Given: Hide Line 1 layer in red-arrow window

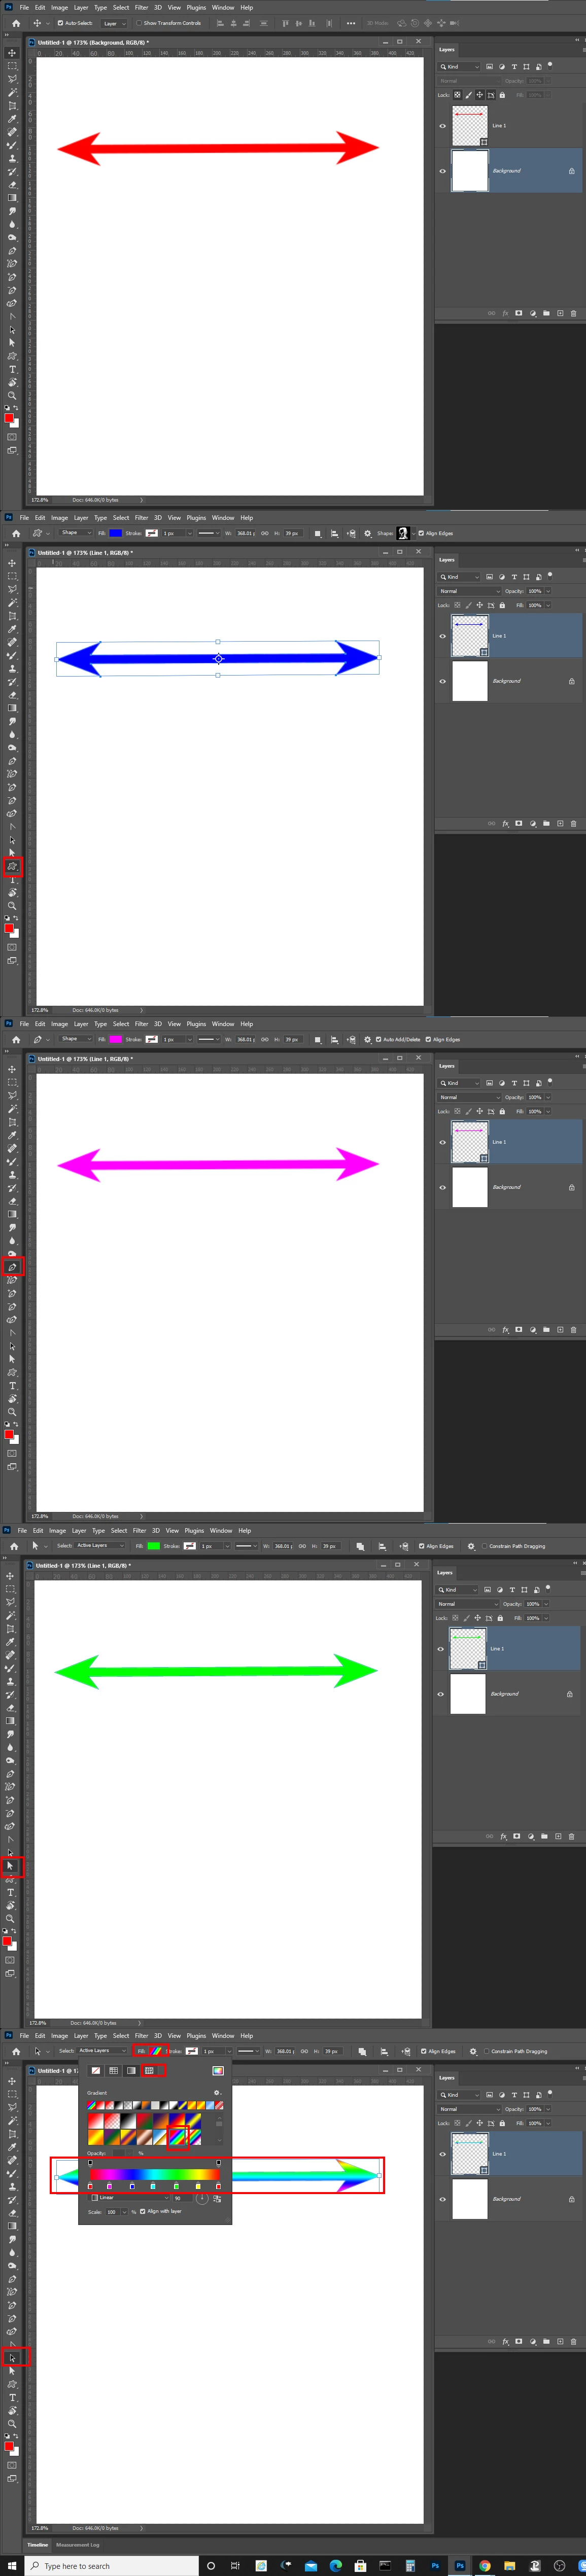Looking at the screenshot, I should [442, 126].
